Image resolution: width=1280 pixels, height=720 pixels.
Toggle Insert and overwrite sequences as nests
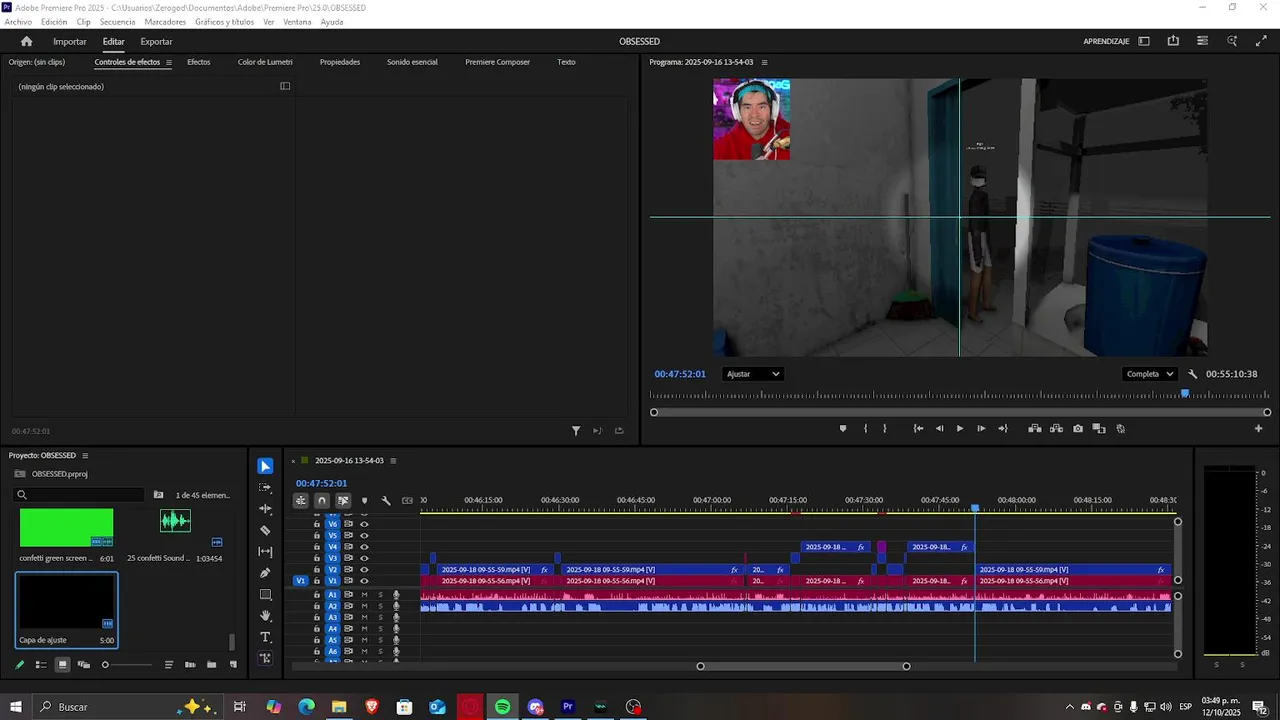point(301,501)
